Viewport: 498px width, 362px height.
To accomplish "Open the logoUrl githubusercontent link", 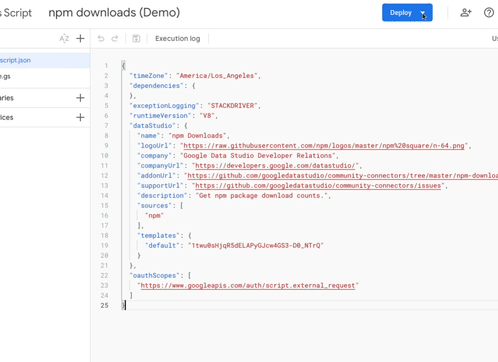I will 324,146.
